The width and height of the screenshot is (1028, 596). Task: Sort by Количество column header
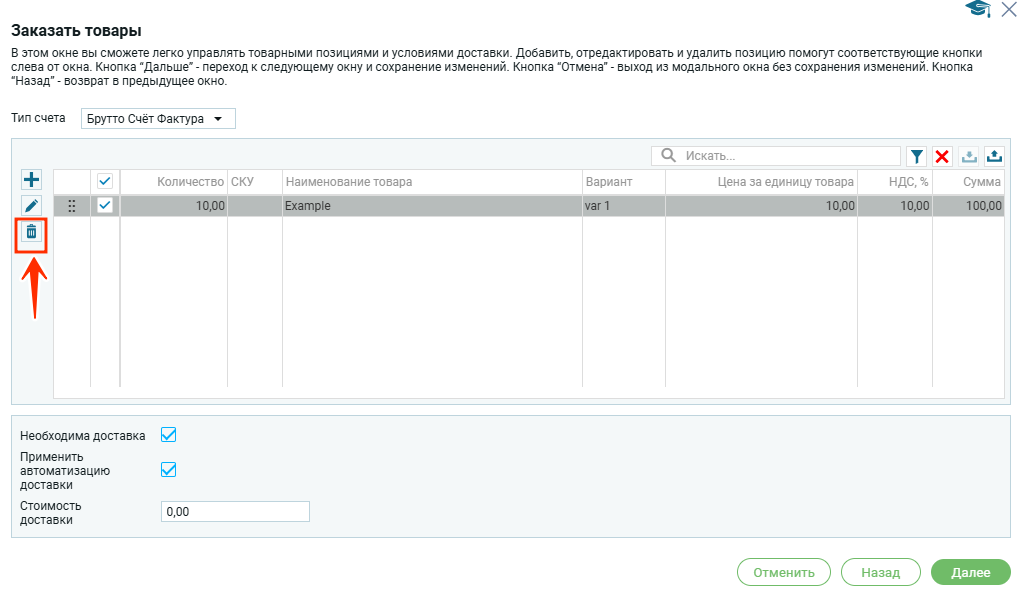point(190,182)
